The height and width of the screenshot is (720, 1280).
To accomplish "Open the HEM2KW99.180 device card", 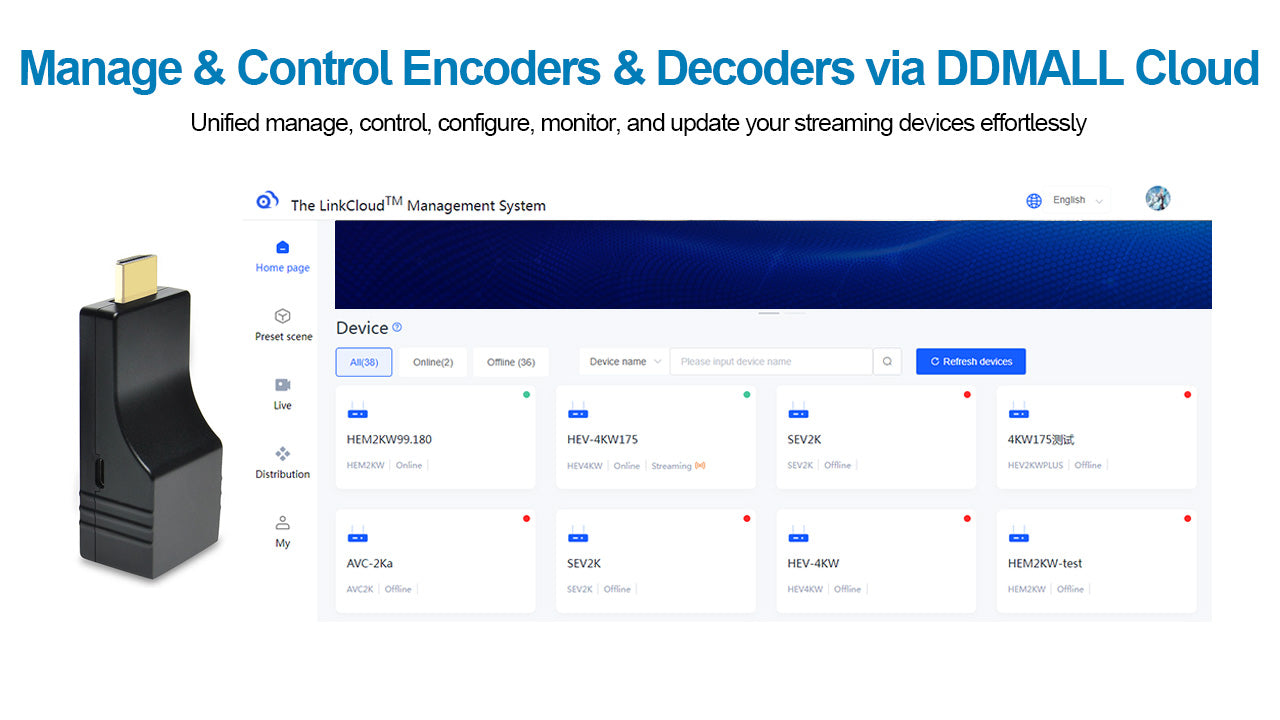I will click(435, 439).
